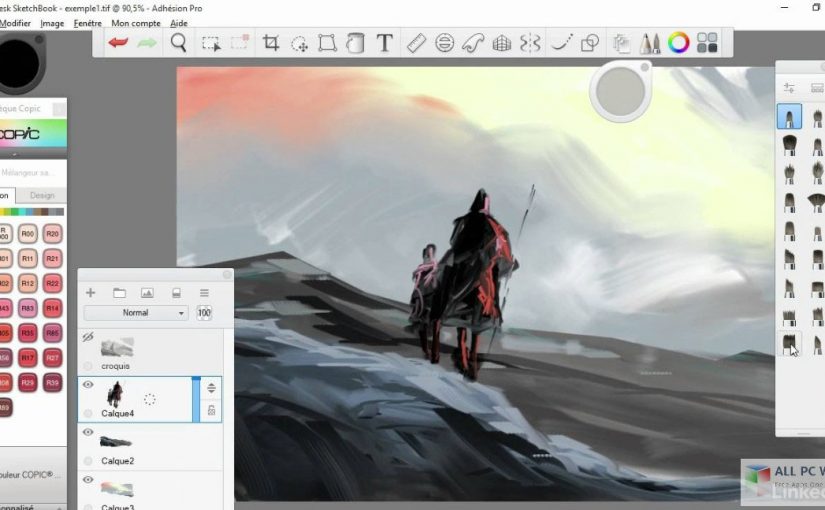Open the Modifier menu

[x=15, y=23]
